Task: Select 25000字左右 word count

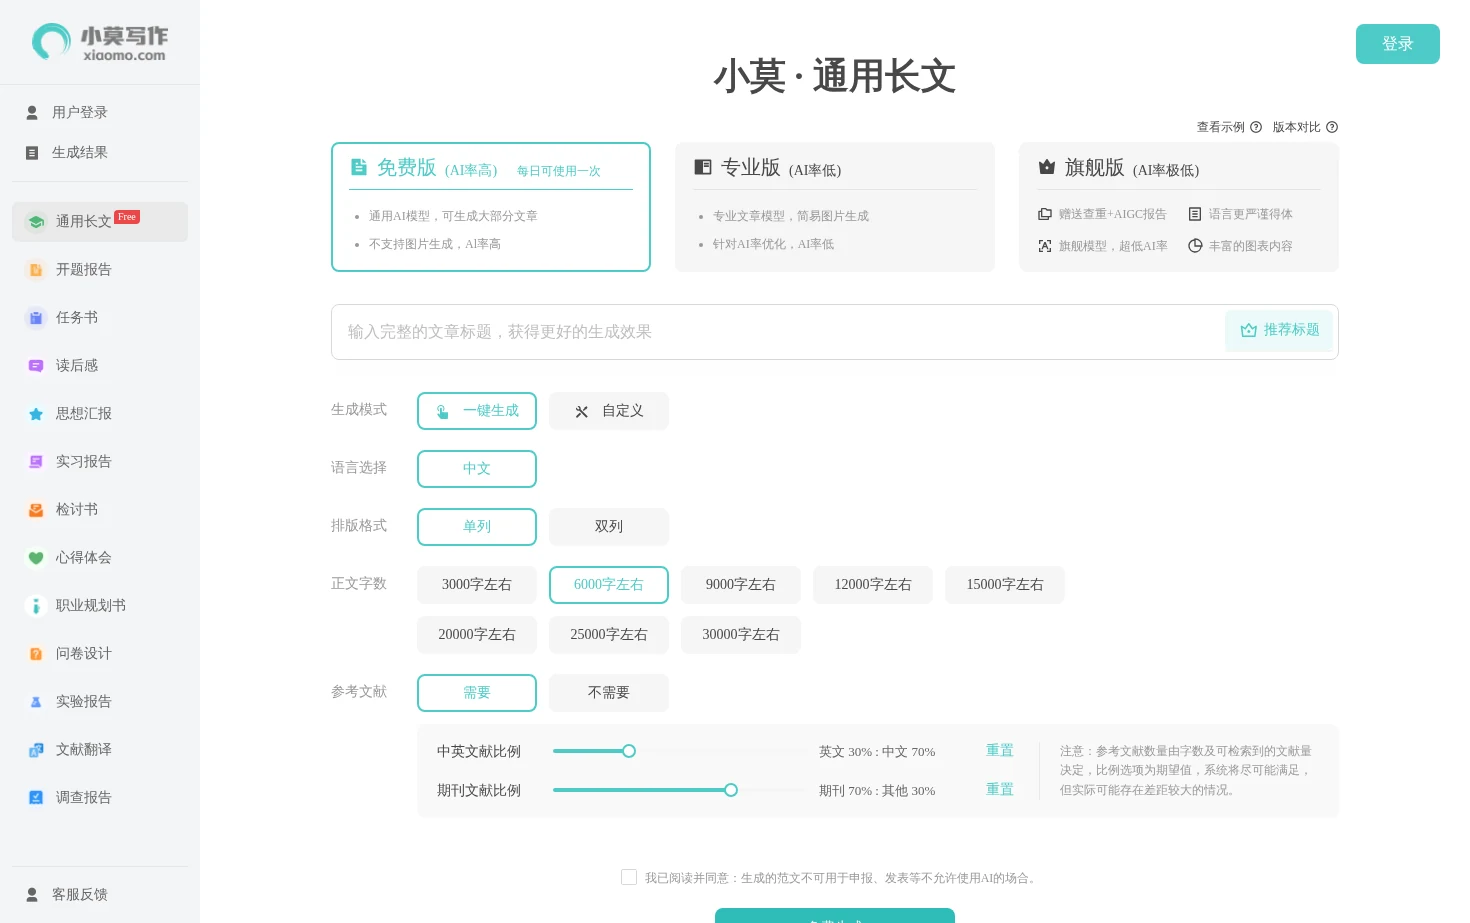Action: pos(609,635)
